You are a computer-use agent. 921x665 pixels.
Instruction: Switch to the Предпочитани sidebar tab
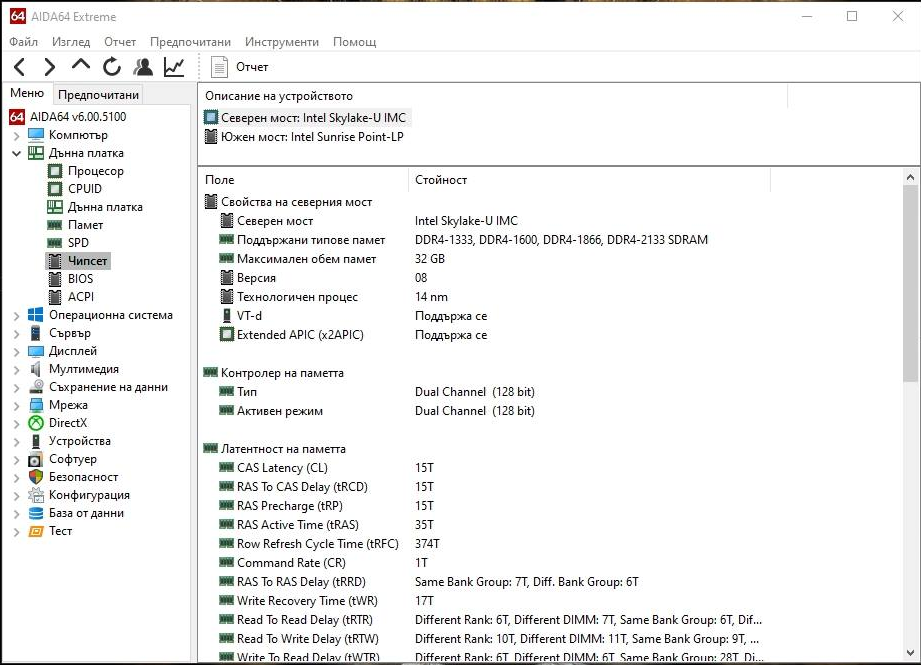(98, 95)
